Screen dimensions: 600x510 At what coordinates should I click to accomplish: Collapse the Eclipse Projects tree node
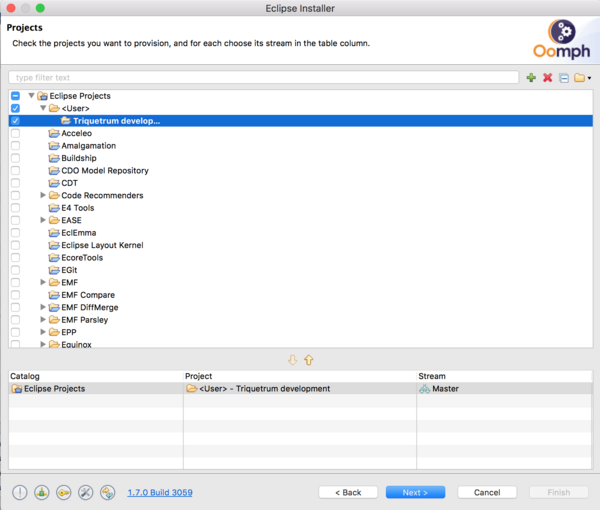pyautogui.click(x=31, y=95)
